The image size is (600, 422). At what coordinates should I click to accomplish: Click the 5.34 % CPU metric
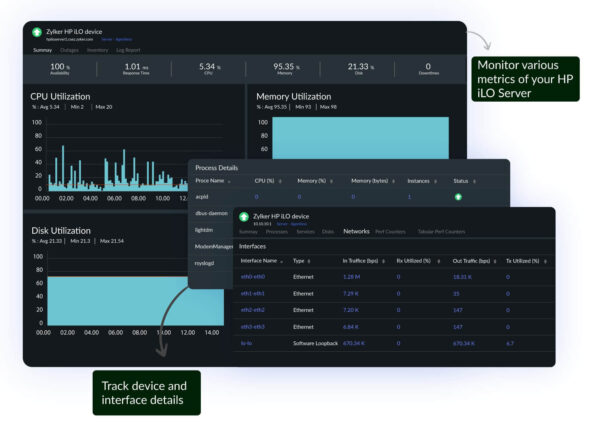[x=209, y=68]
